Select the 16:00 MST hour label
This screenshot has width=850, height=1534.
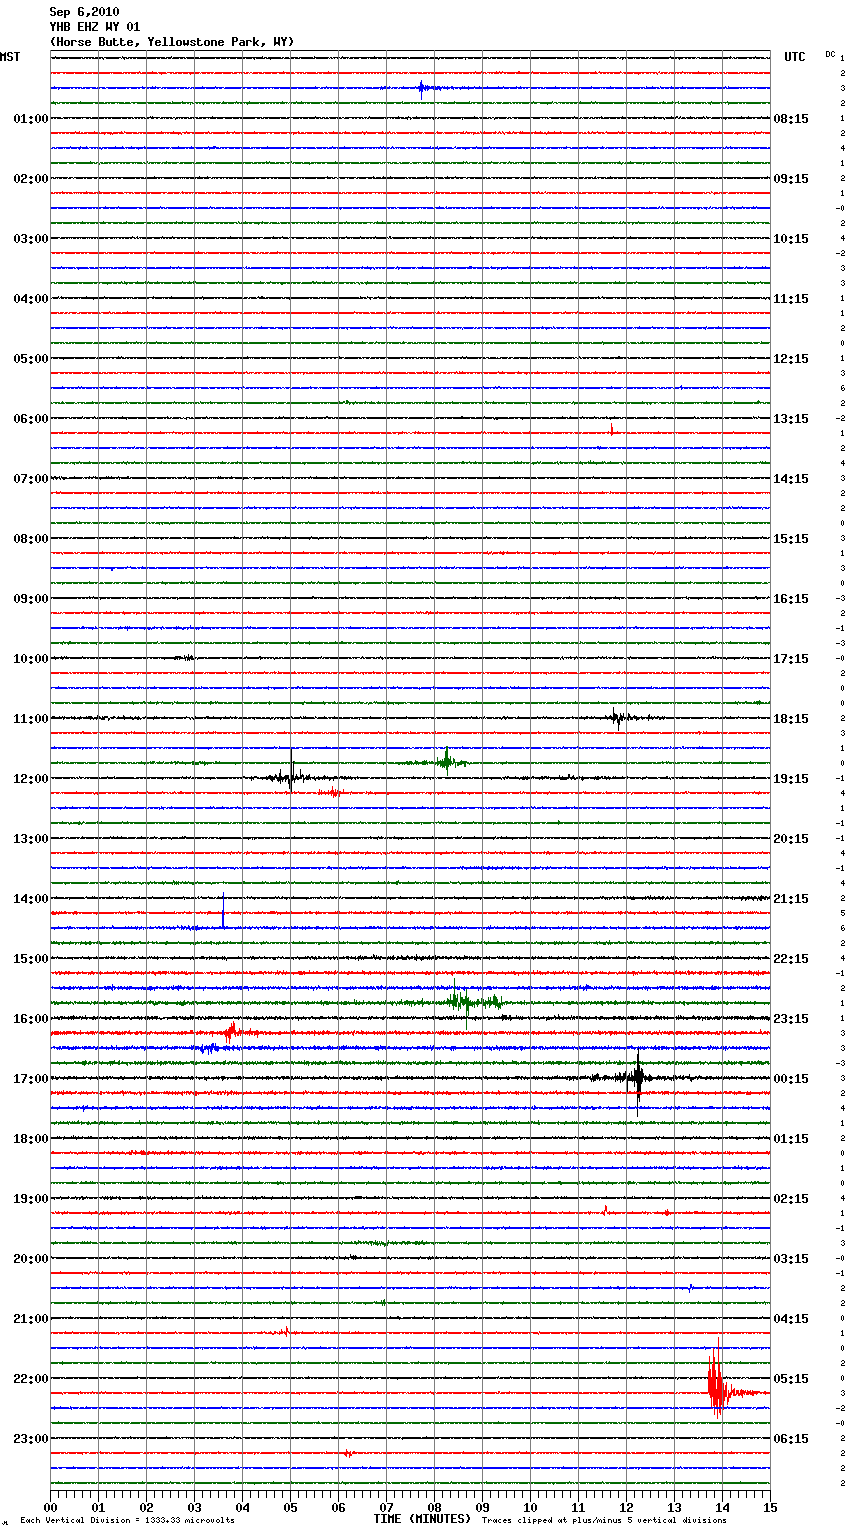tap(31, 1019)
